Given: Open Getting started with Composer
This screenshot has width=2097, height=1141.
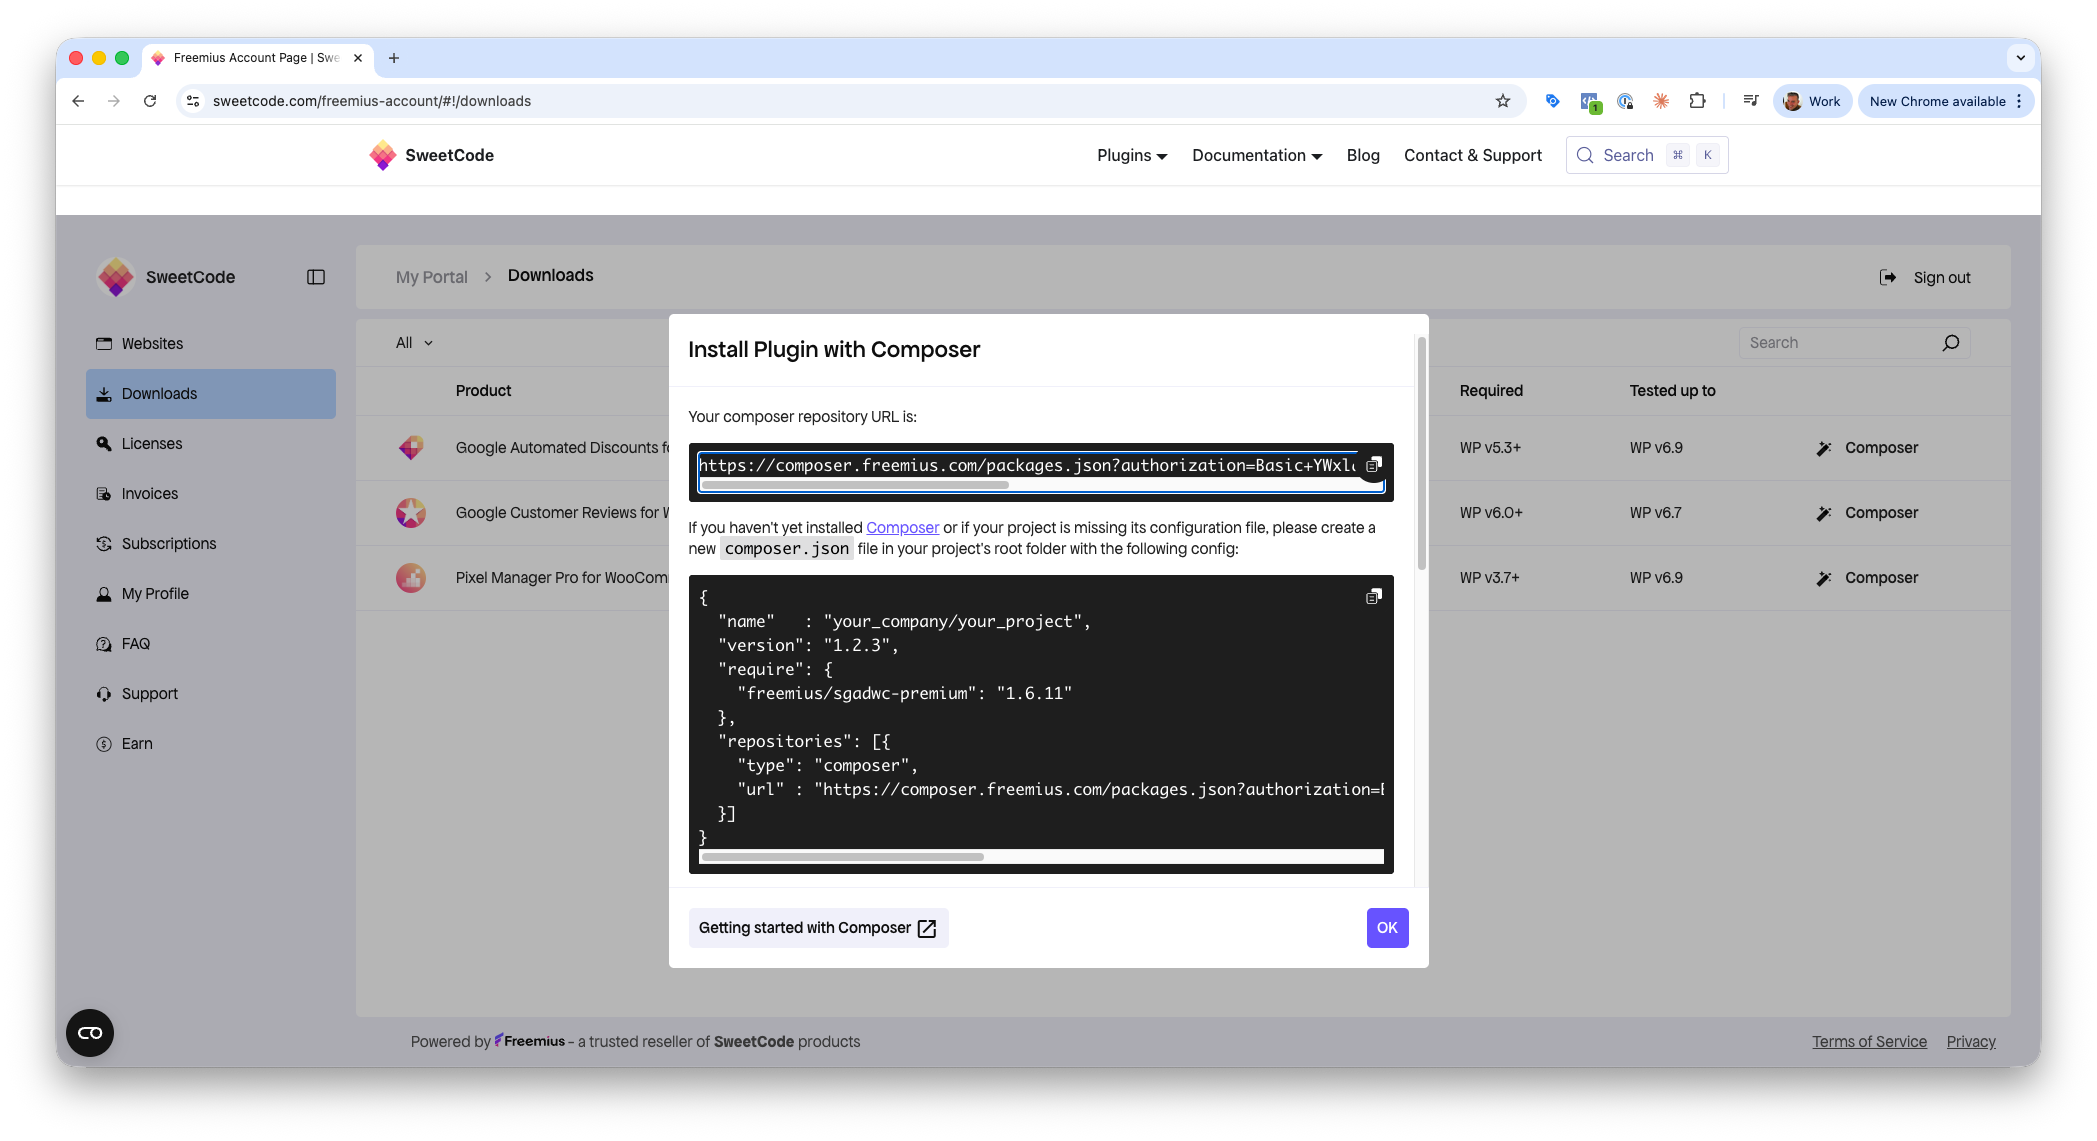Looking at the screenshot, I should tap(817, 927).
